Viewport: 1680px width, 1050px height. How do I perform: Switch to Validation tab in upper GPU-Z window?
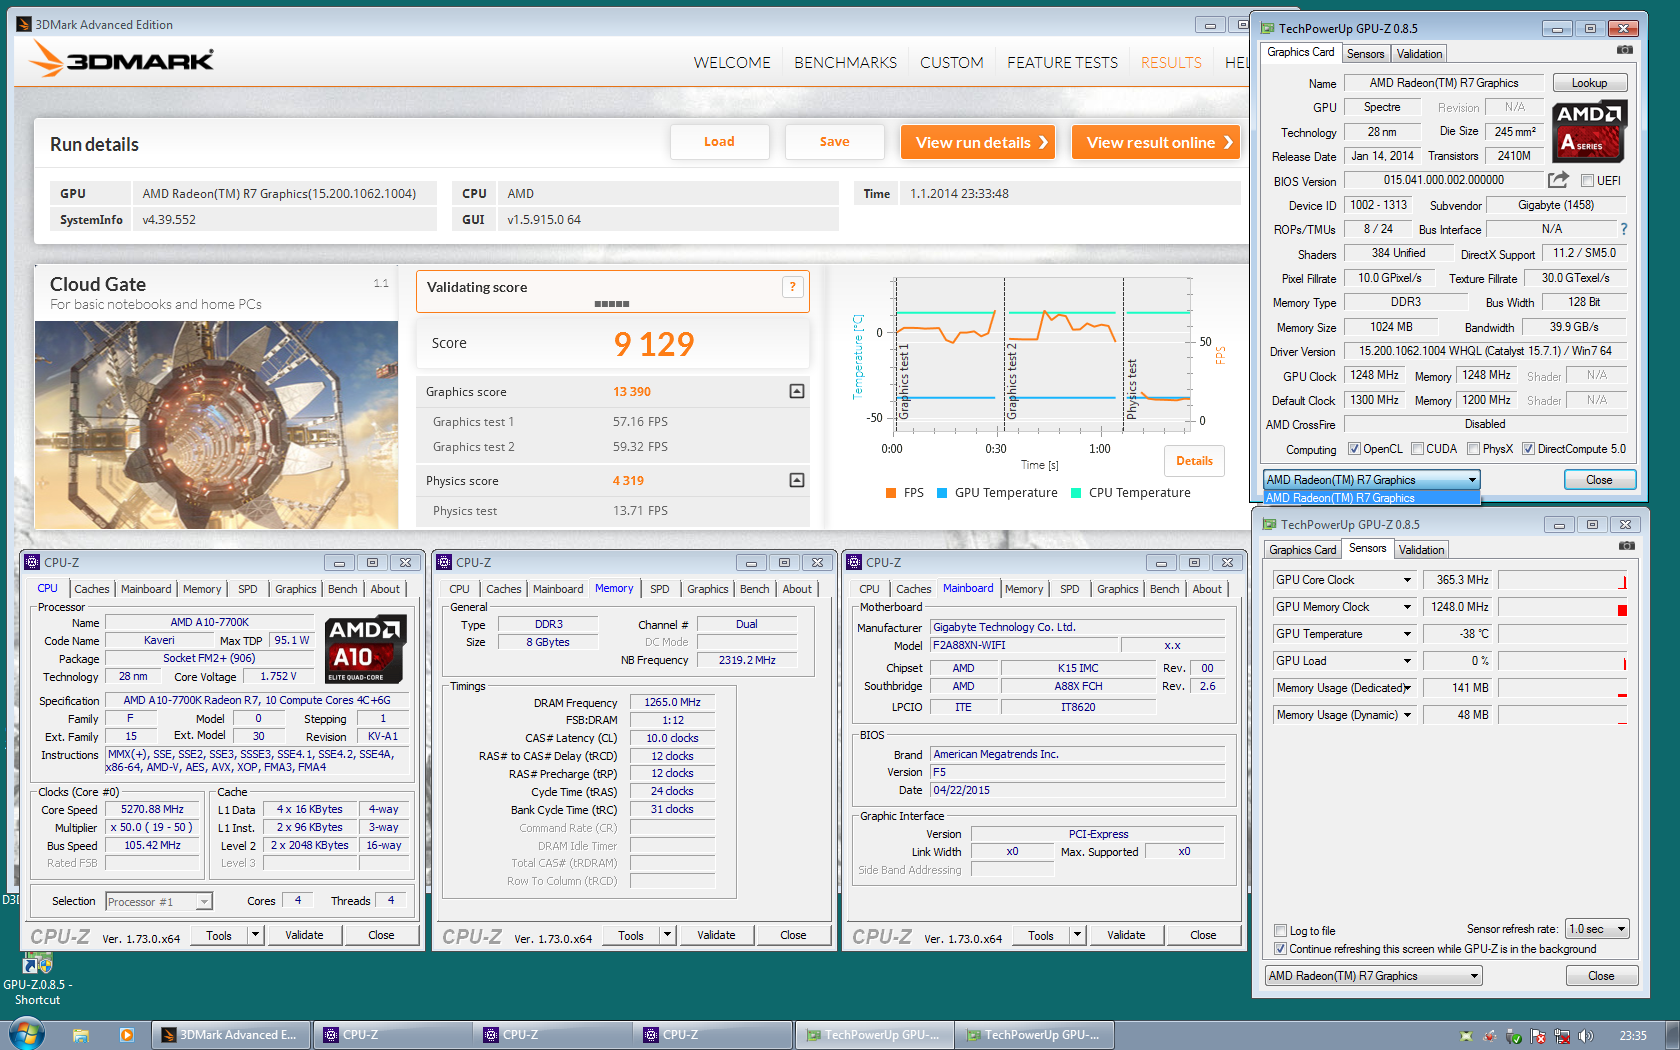click(1419, 54)
